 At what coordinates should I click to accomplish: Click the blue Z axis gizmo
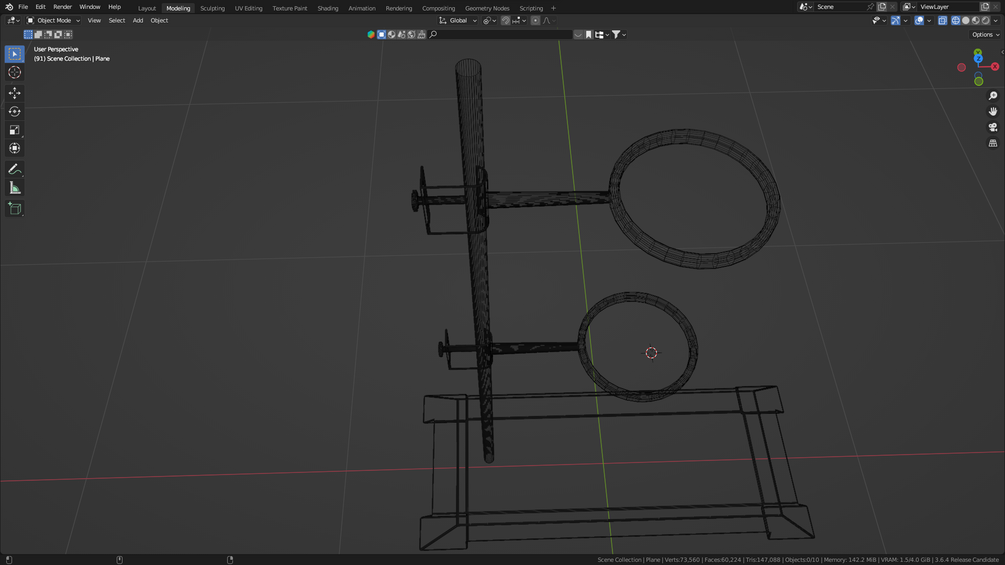pyautogui.click(x=978, y=59)
